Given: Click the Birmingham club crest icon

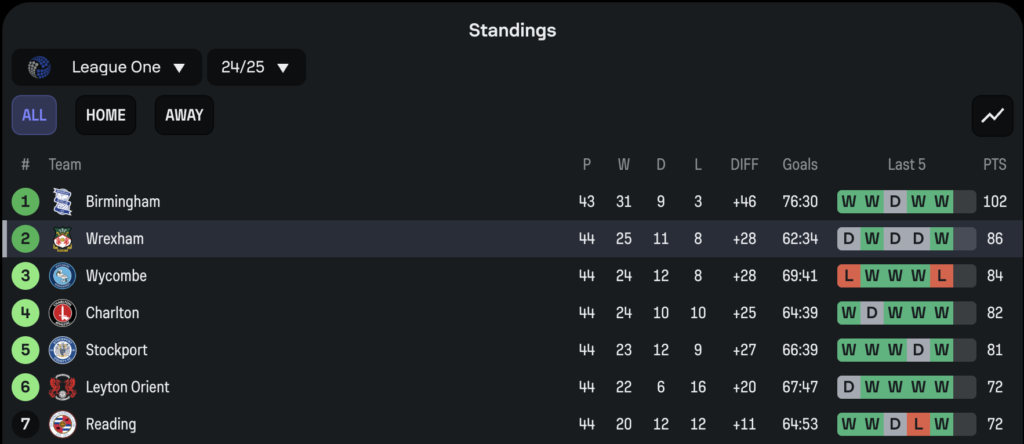Looking at the screenshot, I should 63,202.
